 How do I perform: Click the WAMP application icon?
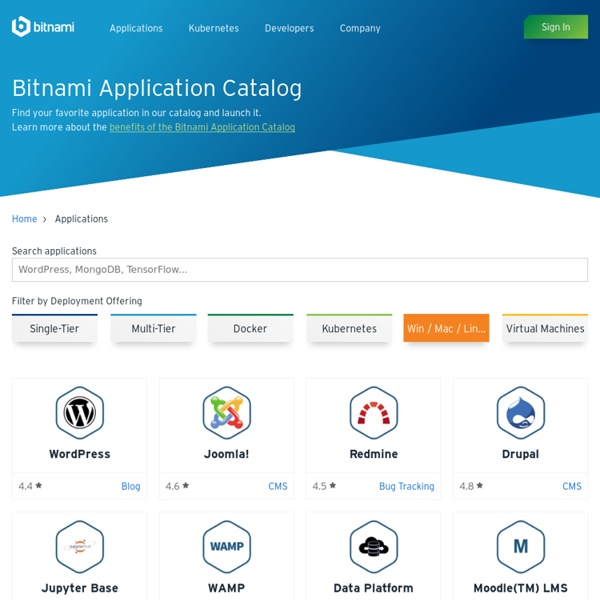tap(226, 546)
